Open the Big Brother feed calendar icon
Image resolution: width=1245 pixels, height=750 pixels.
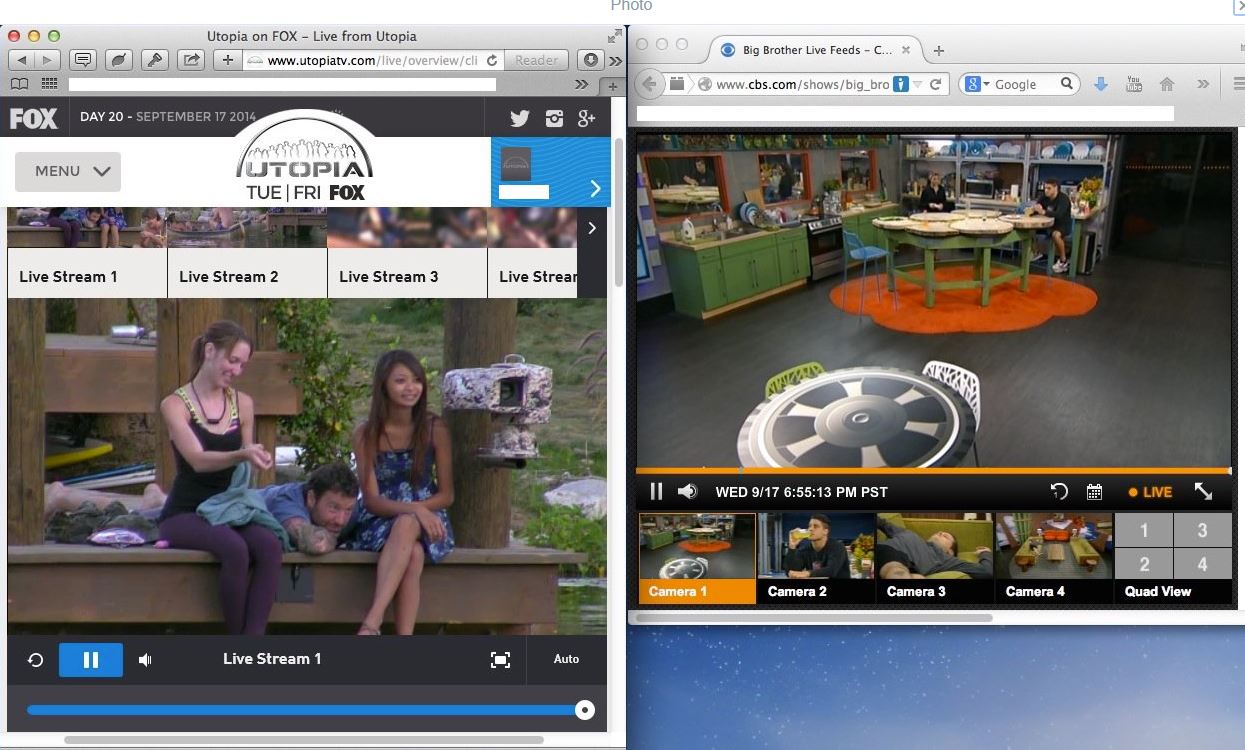pyautogui.click(x=1094, y=491)
